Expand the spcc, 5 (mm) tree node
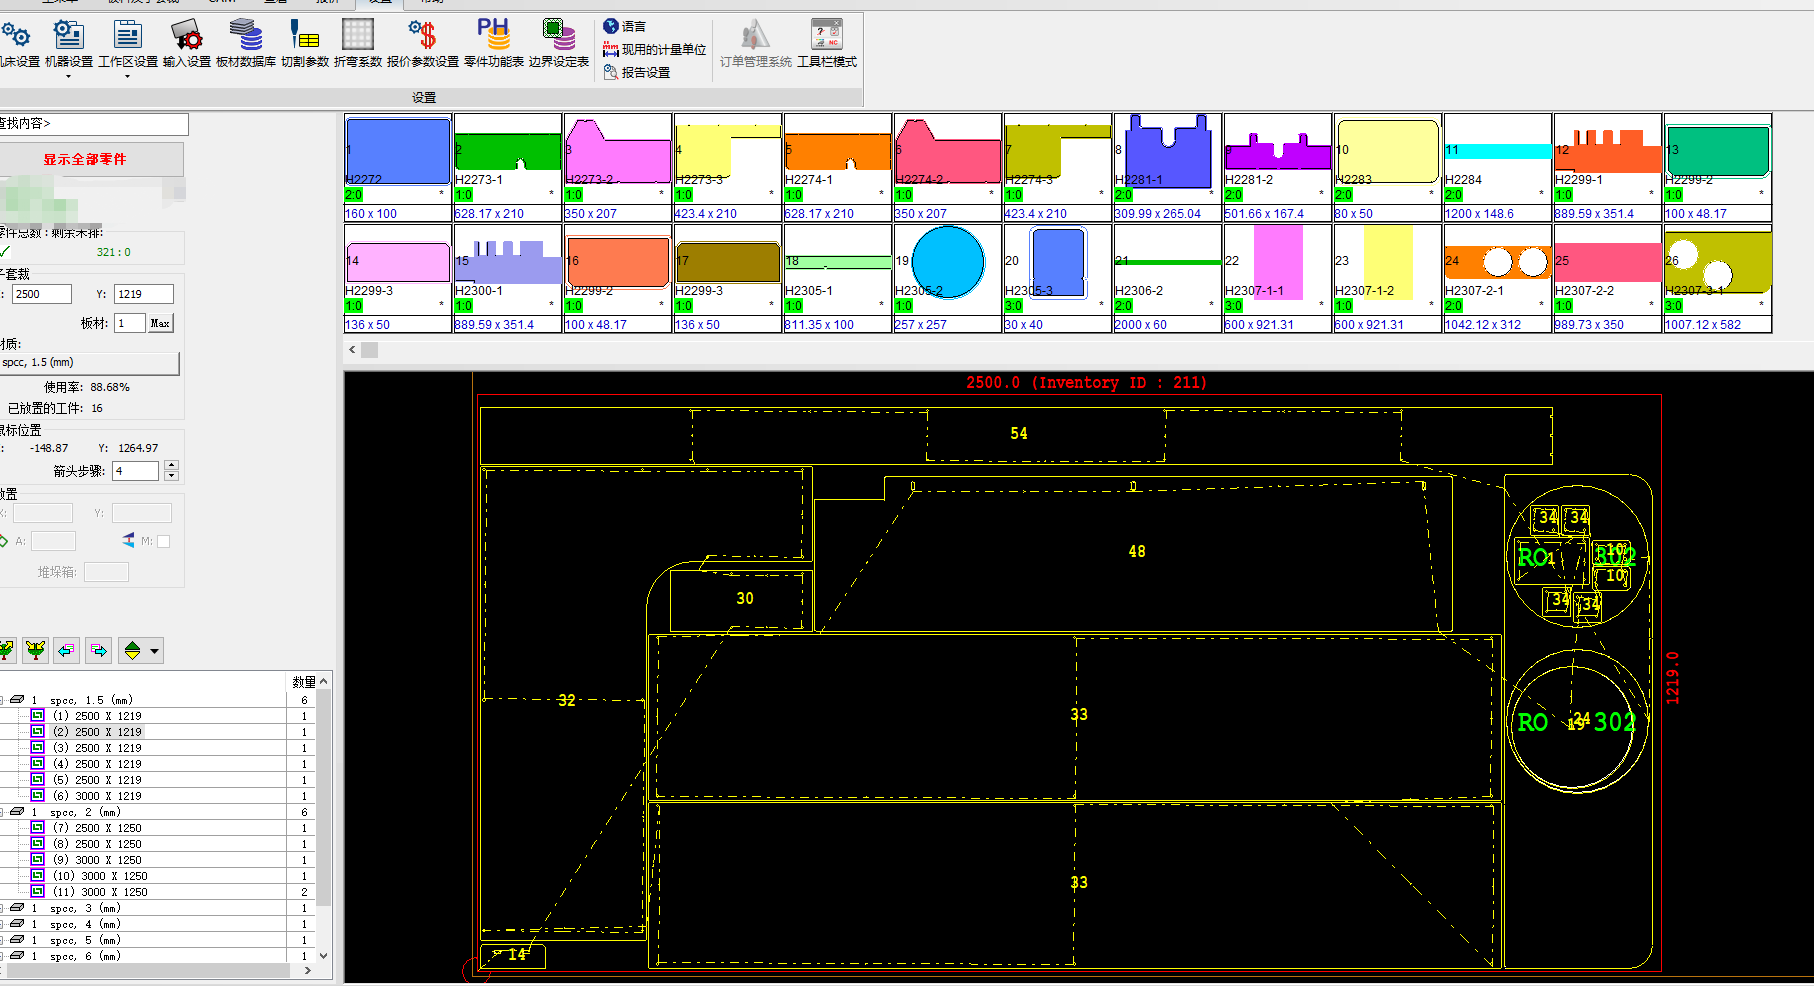The height and width of the screenshot is (986, 1814). point(3,940)
